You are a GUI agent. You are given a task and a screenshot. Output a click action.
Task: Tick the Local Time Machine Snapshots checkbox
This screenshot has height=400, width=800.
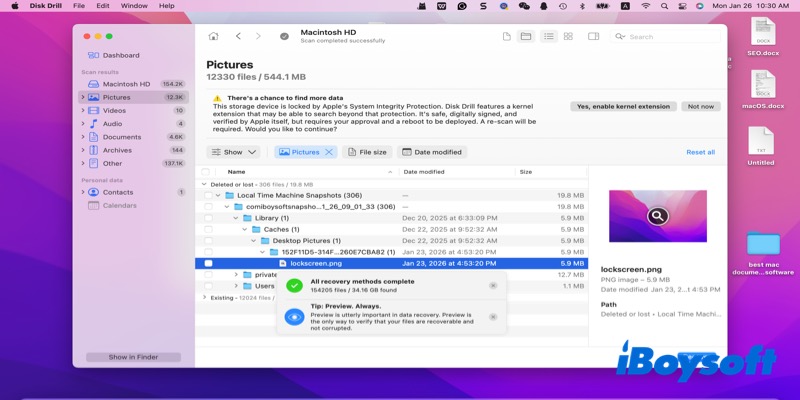pyautogui.click(x=207, y=195)
